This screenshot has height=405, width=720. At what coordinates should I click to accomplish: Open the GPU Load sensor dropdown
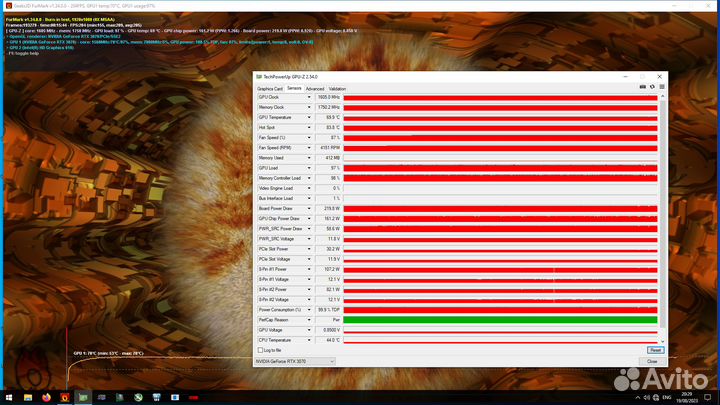pyautogui.click(x=309, y=168)
